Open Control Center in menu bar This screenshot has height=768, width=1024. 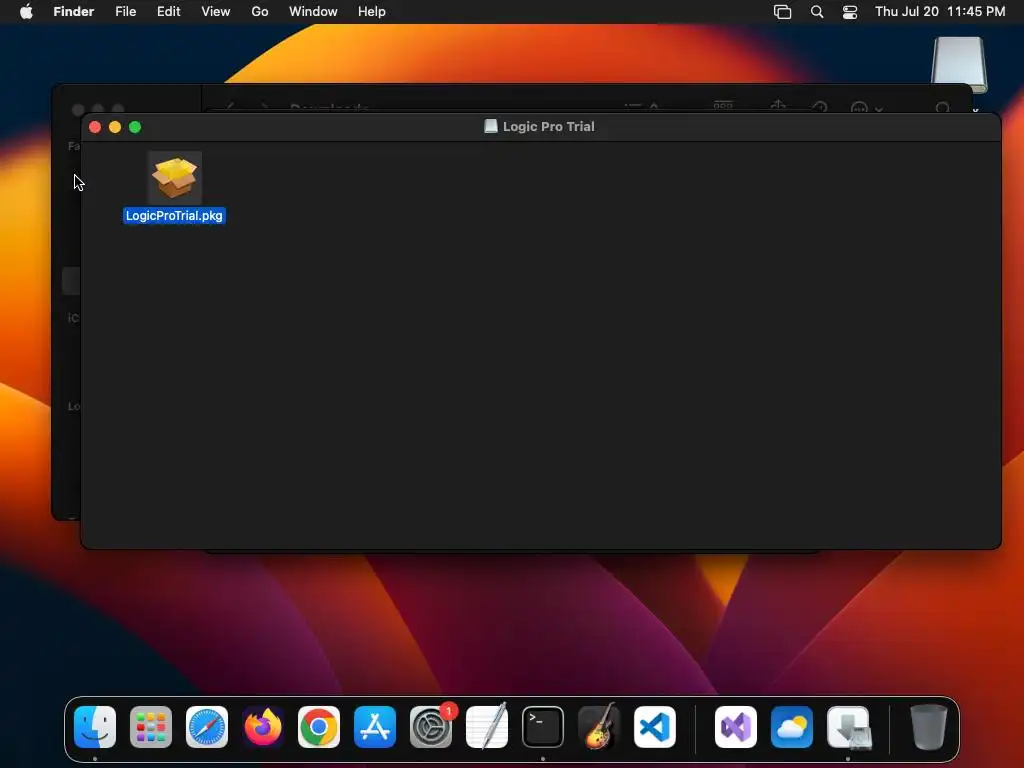coord(850,12)
